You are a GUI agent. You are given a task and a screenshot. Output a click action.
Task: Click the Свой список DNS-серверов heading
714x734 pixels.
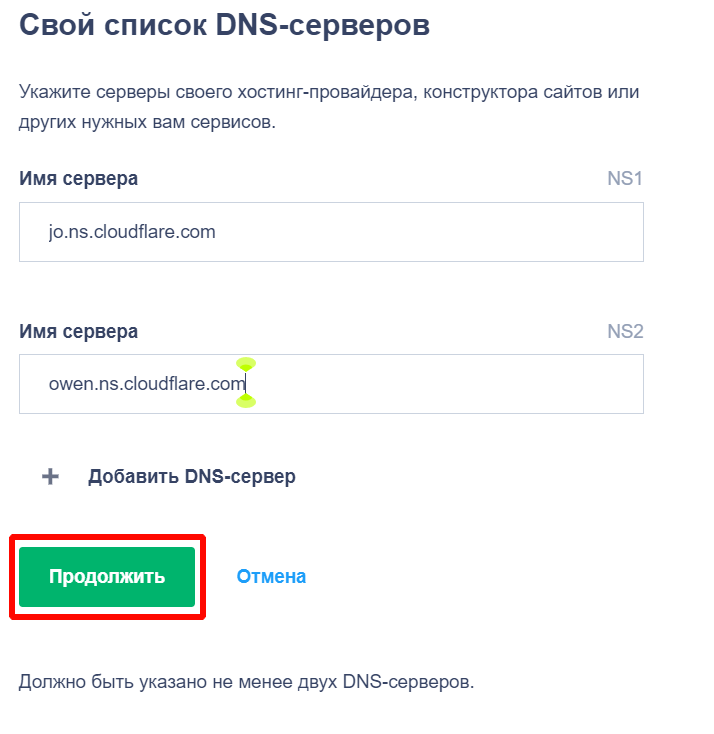pyautogui.click(x=224, y=25)
